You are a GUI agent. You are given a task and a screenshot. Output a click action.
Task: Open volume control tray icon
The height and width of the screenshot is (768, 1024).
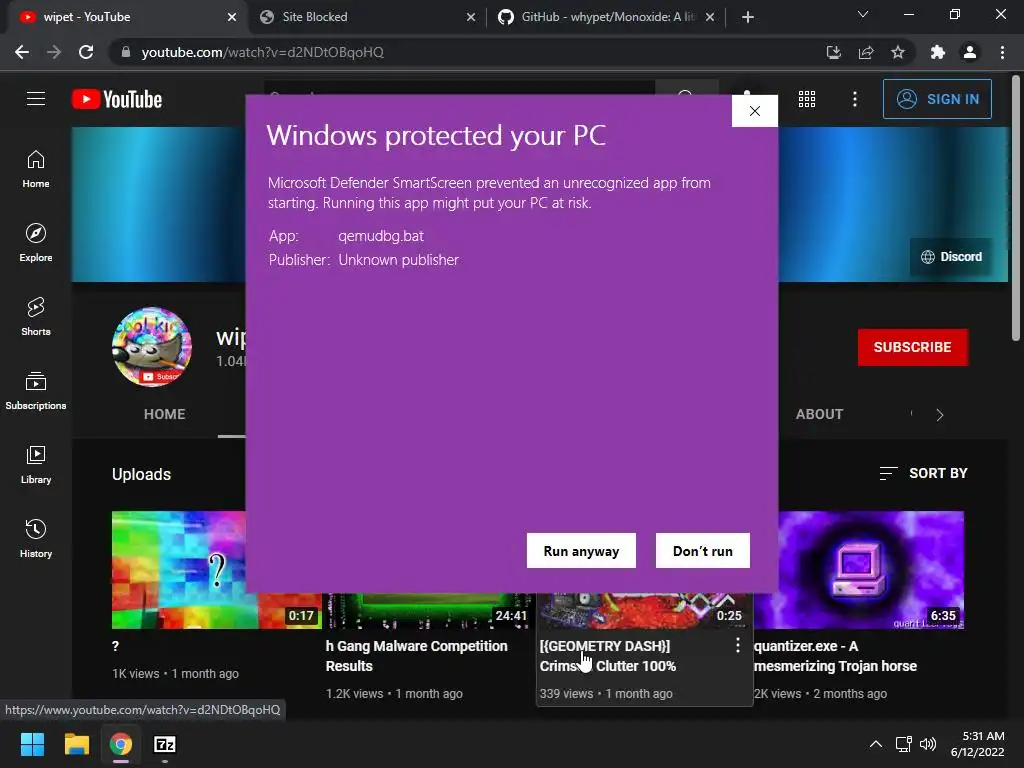[927, 744]
